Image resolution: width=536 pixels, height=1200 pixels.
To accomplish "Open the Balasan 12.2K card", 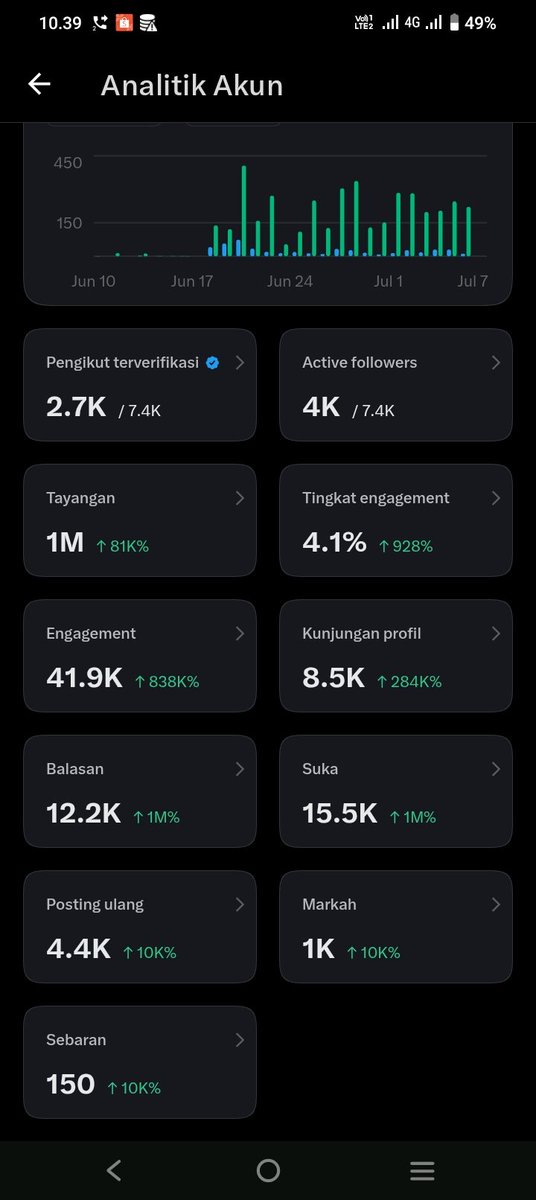I will tap(140, 791).
